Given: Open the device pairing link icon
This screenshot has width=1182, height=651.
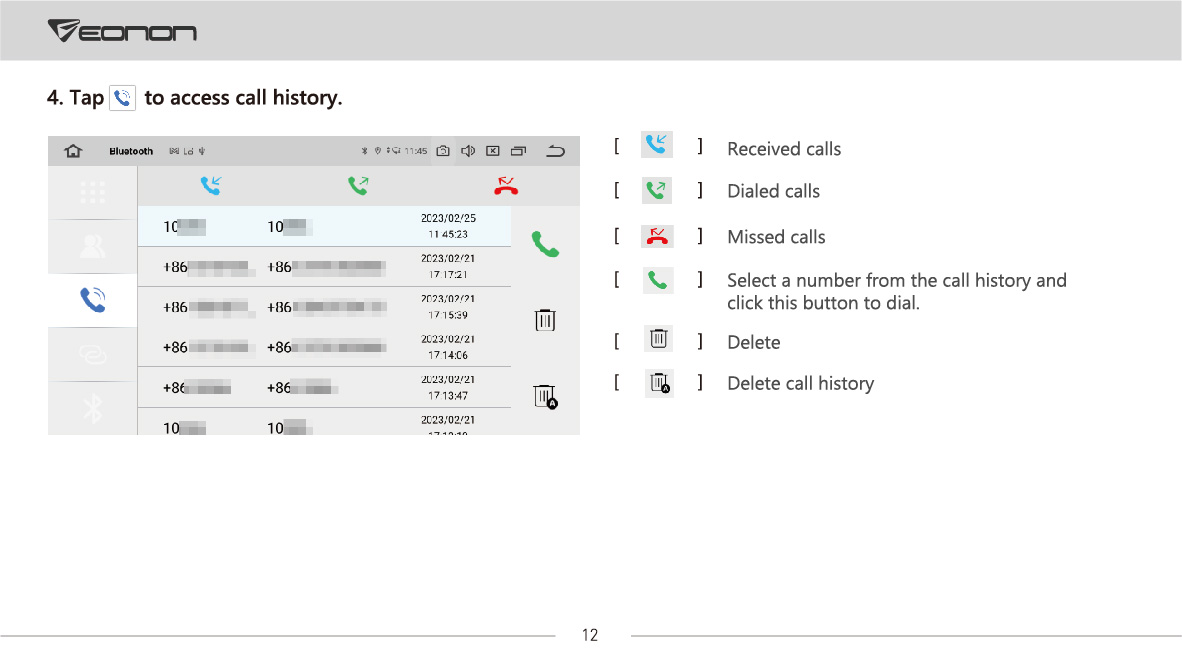Looking at the screenshot, I should click(x=93, y=354).
